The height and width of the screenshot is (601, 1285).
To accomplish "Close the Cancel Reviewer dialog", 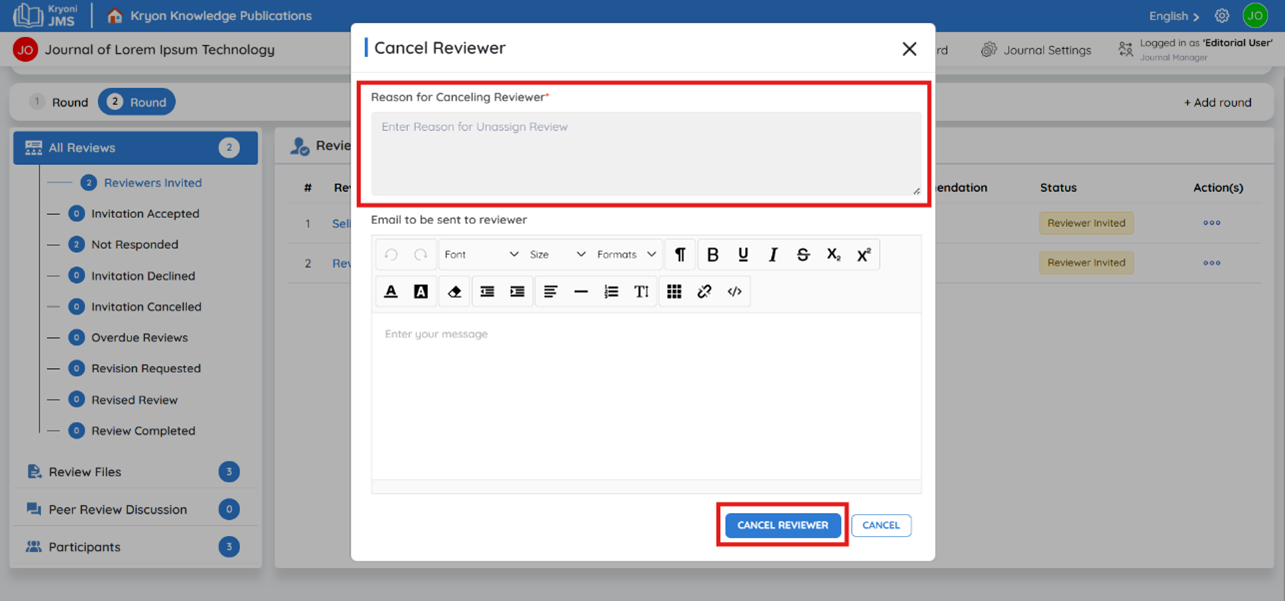I will pos(909,49).
